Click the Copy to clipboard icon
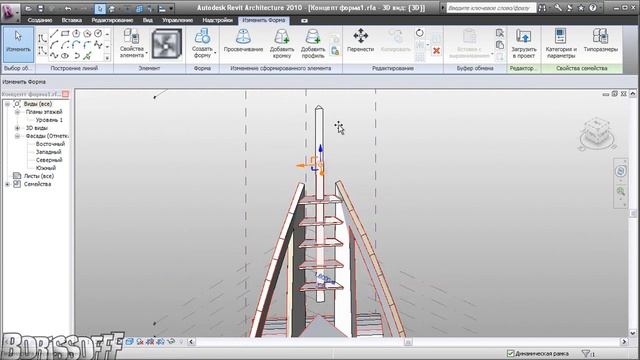The width and height of the screenshot is (640, 360). [x=500, y=45]
